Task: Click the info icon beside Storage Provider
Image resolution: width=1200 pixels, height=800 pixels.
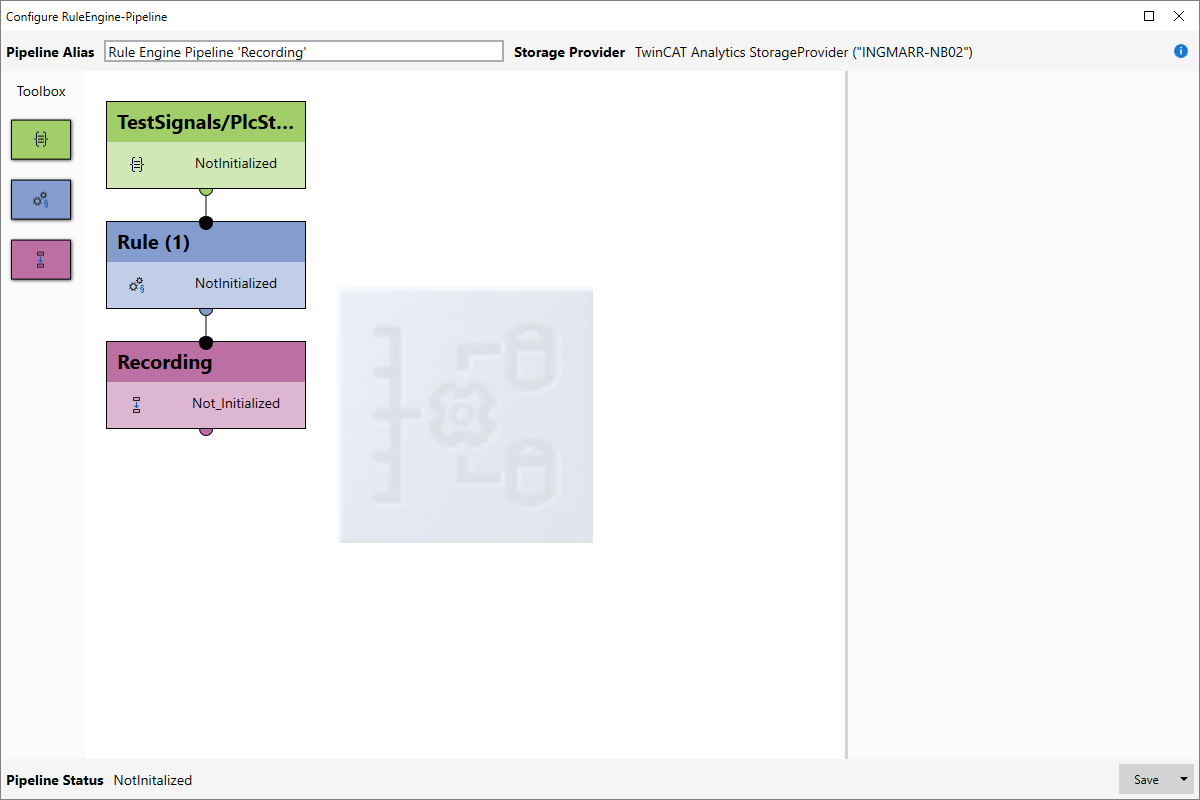Action: tap(1181, 51)
